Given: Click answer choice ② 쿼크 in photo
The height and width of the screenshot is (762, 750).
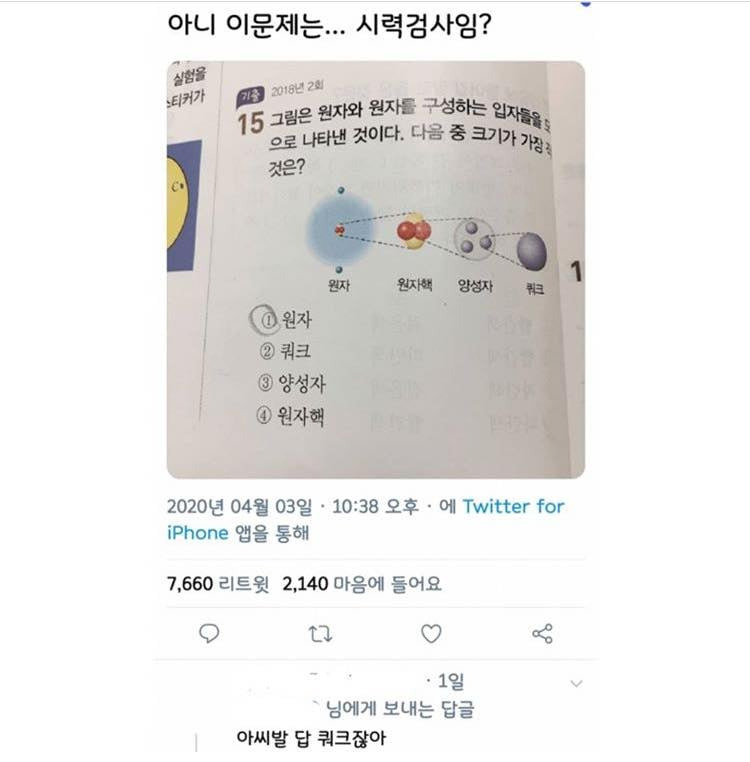Looking at the screenshot, I should click(x=285, y=351).
